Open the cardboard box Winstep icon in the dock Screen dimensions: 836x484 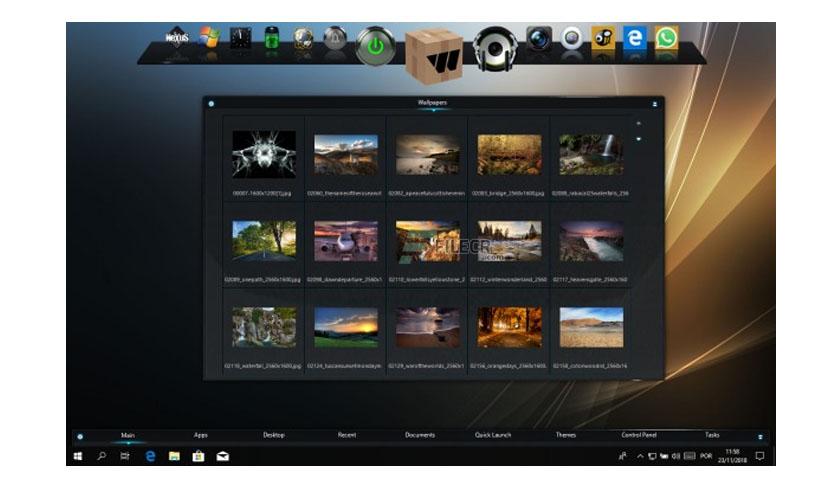click(x=434, y=56)
